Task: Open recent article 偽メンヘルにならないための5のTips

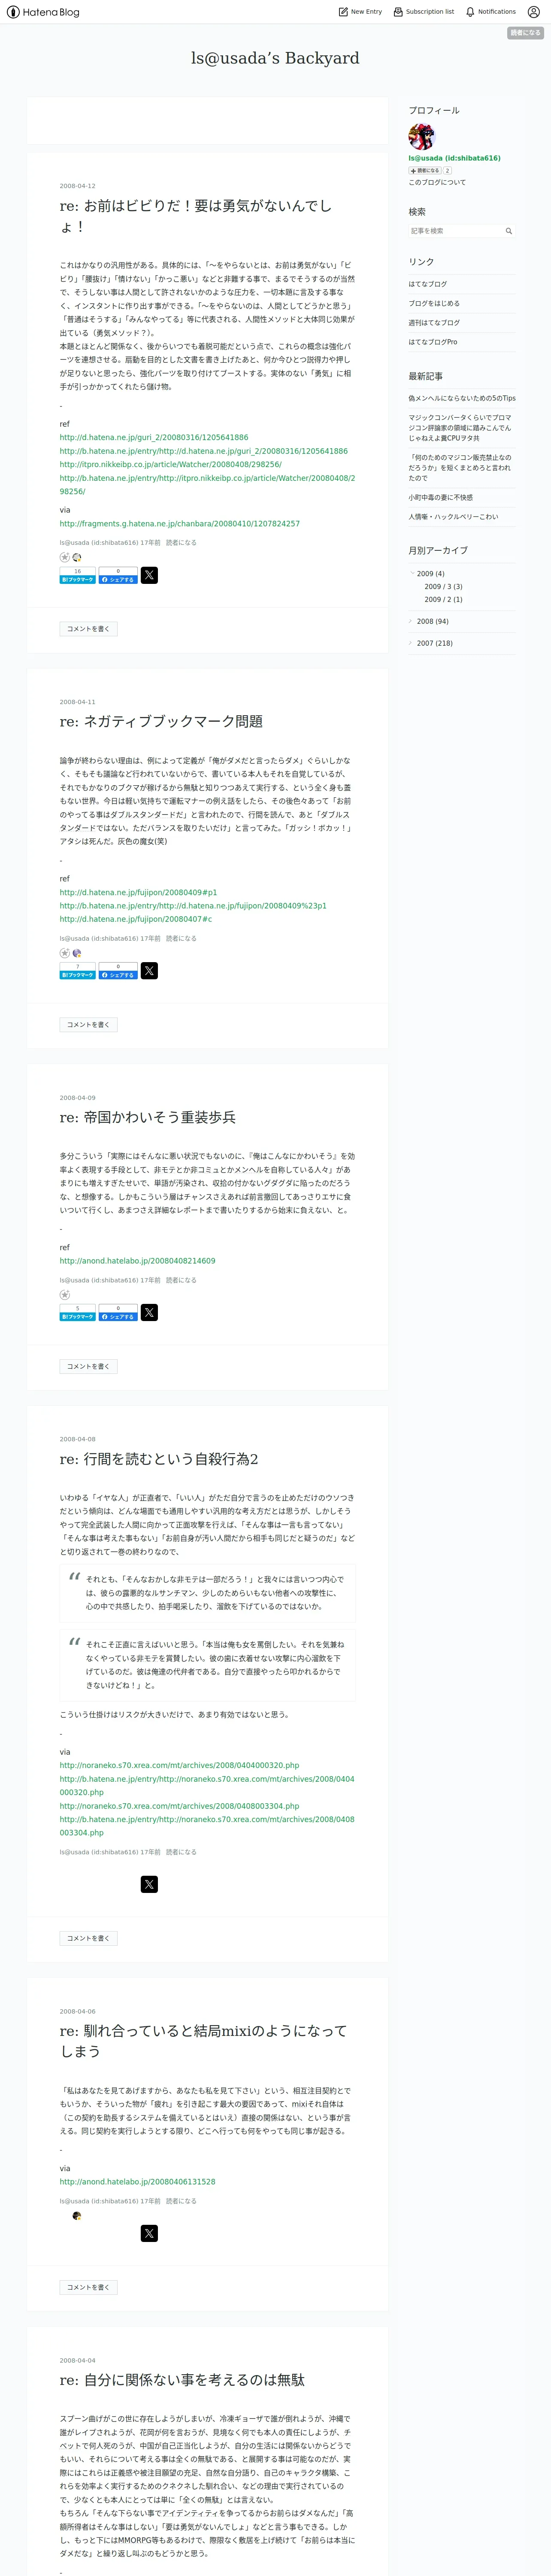Action: point(462,398)
